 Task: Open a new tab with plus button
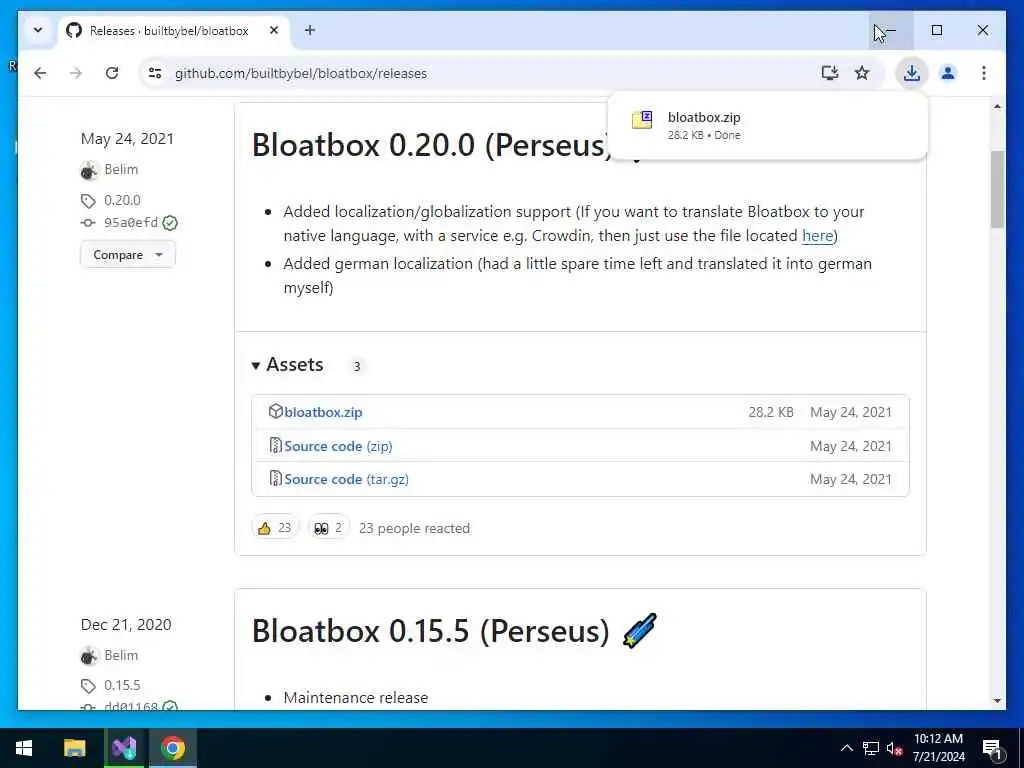click(310, 30)
